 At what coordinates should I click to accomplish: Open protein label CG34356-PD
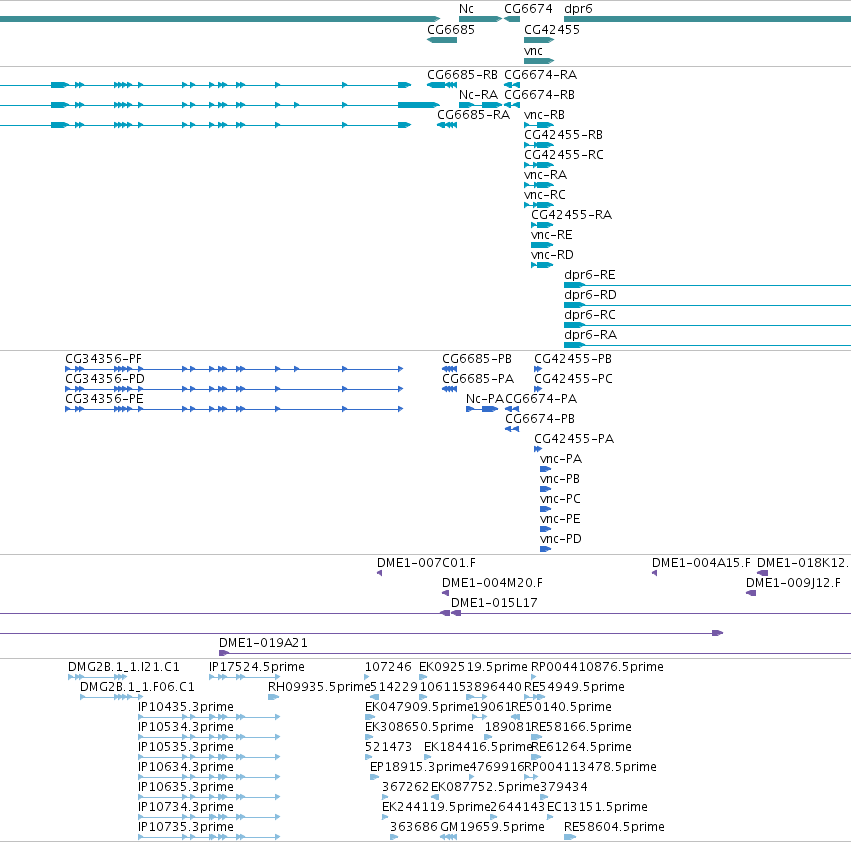coord(105,378)
